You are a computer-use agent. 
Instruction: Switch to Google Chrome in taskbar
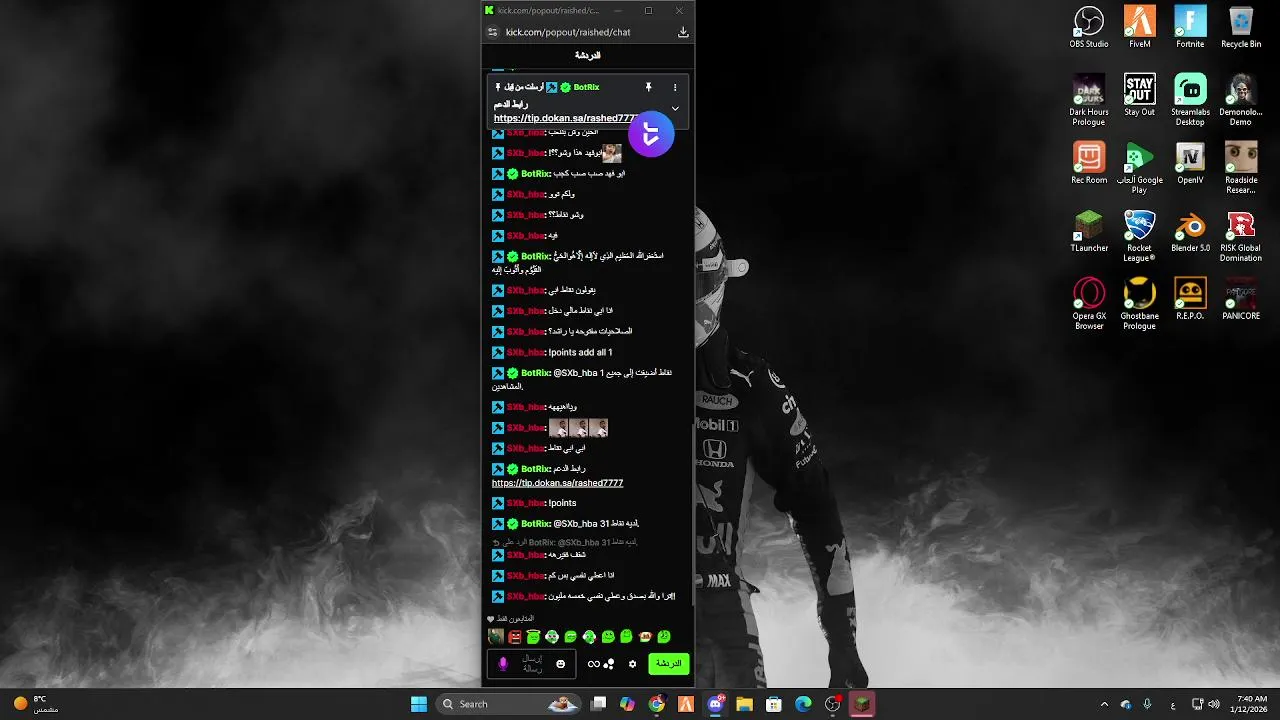(x=656, y=704)
